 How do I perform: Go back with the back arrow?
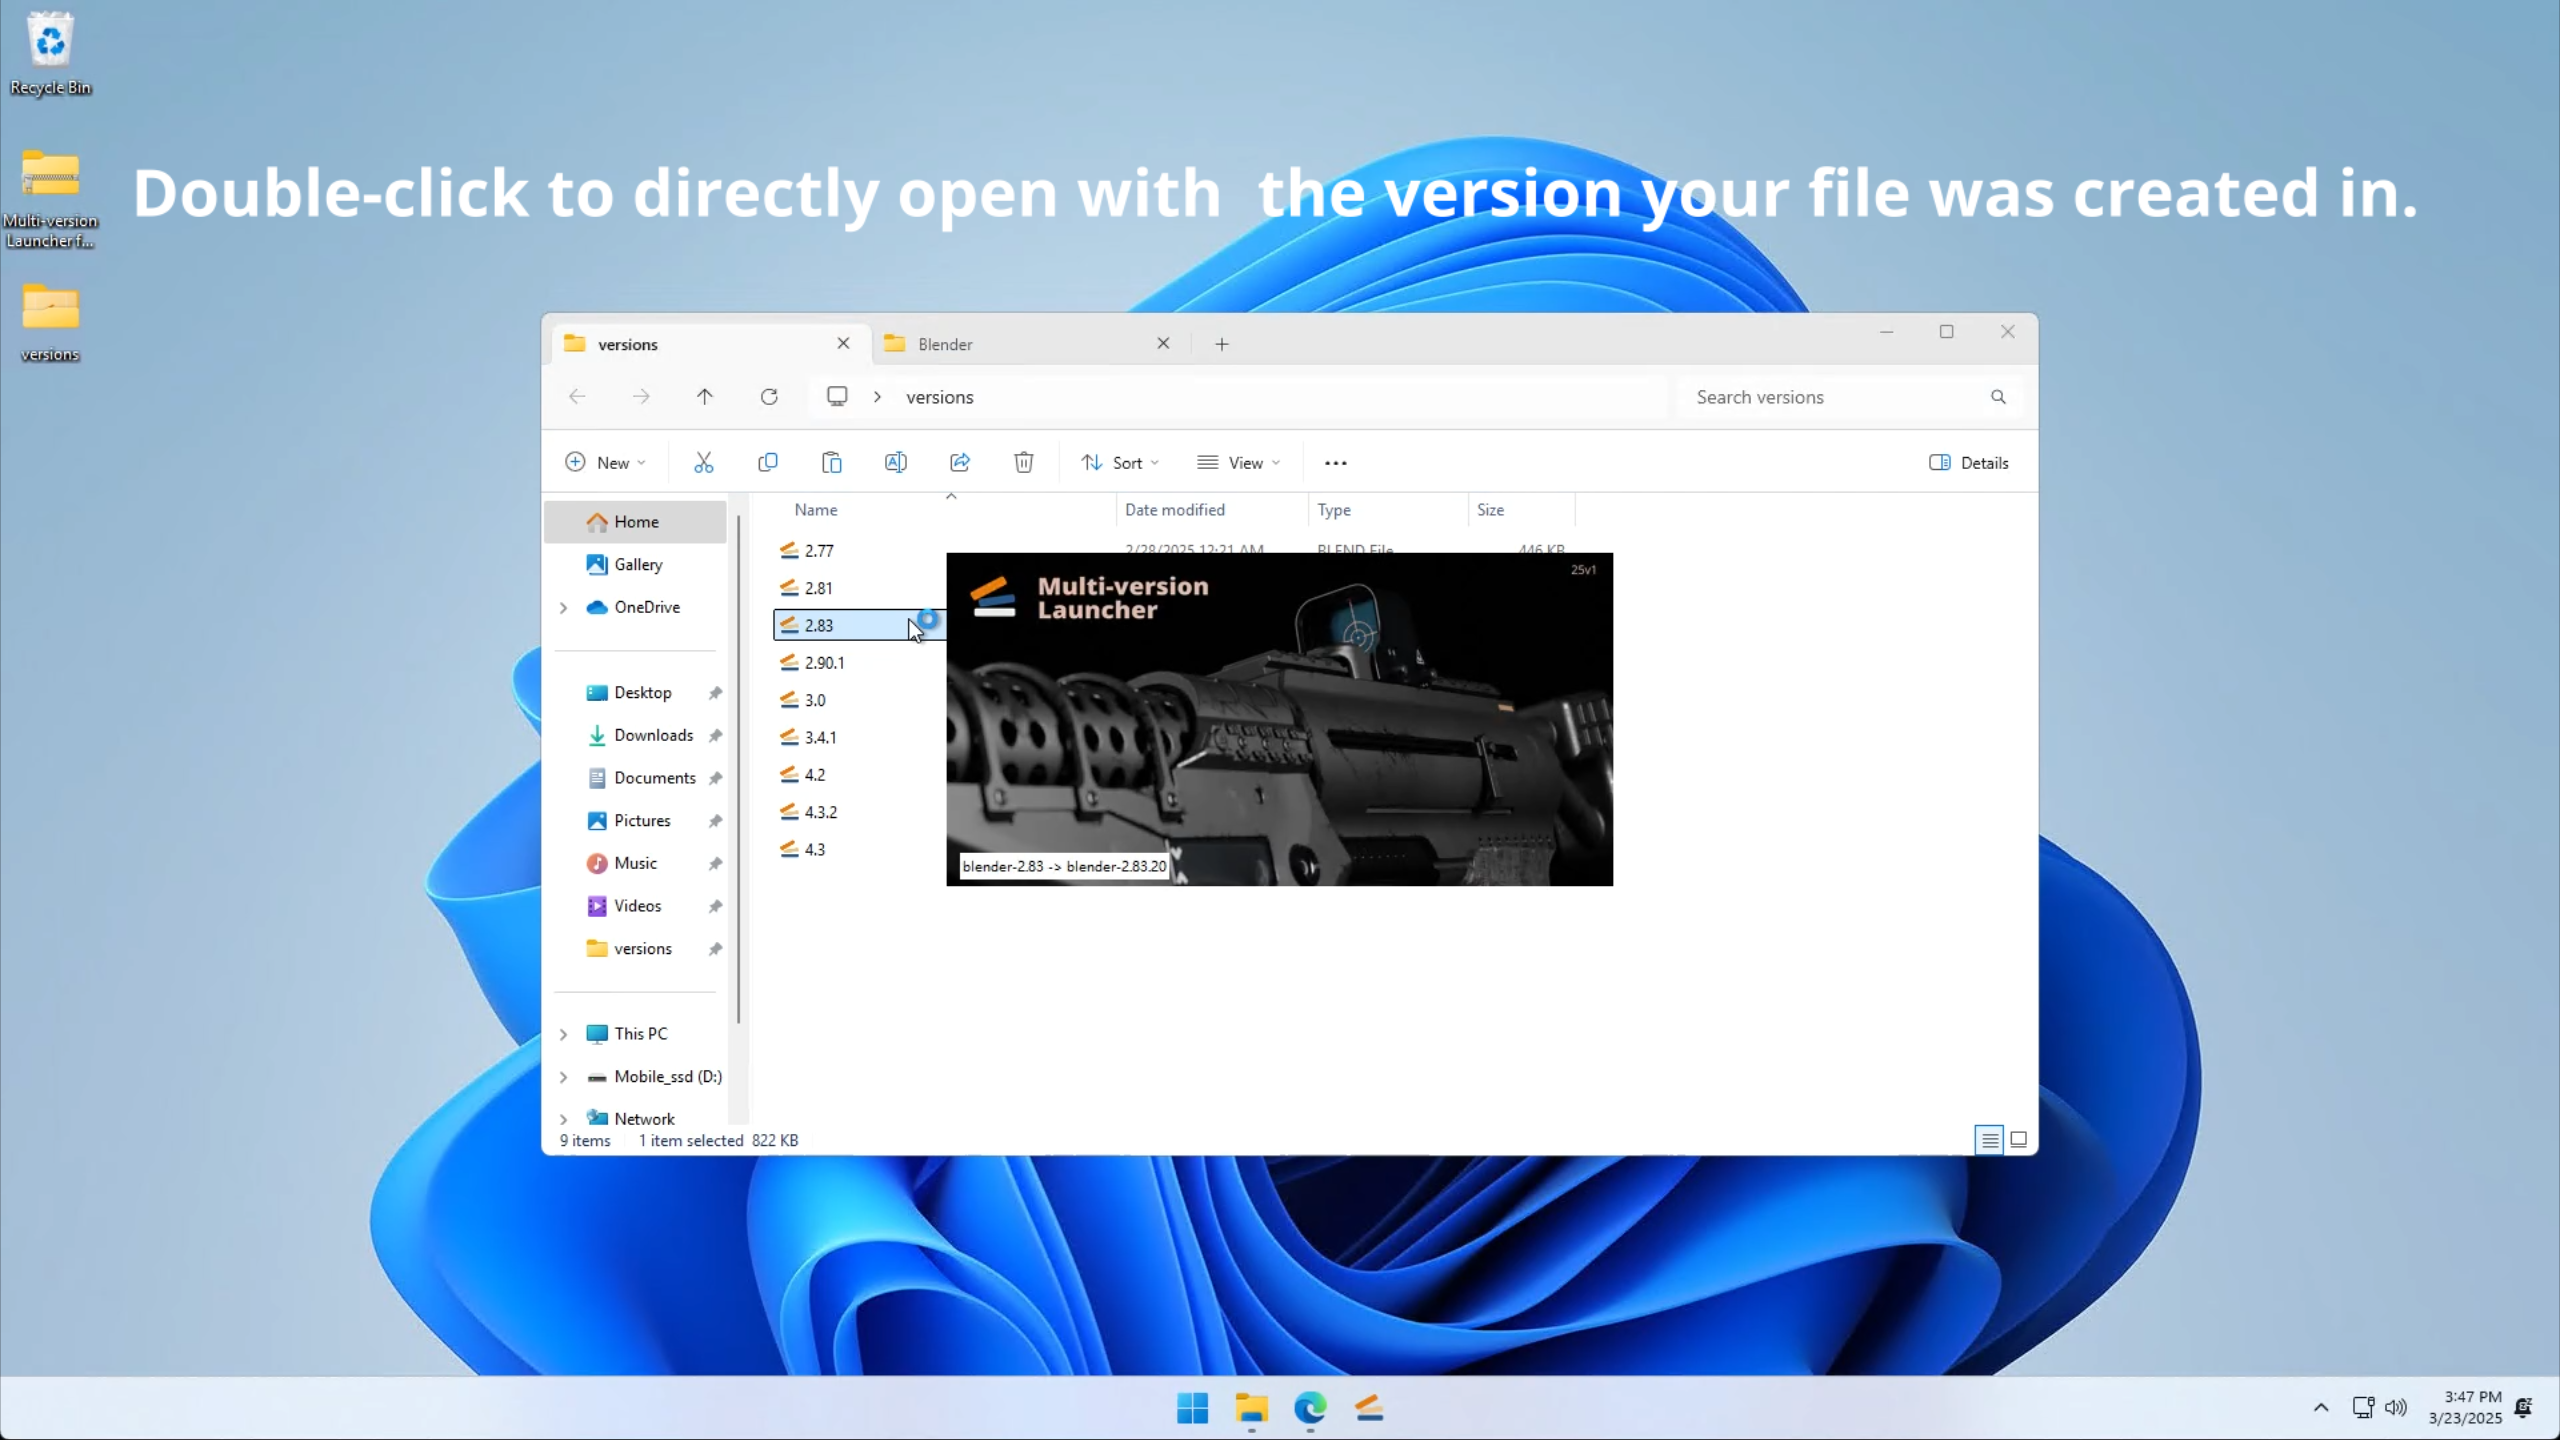(x=577, y=397)
